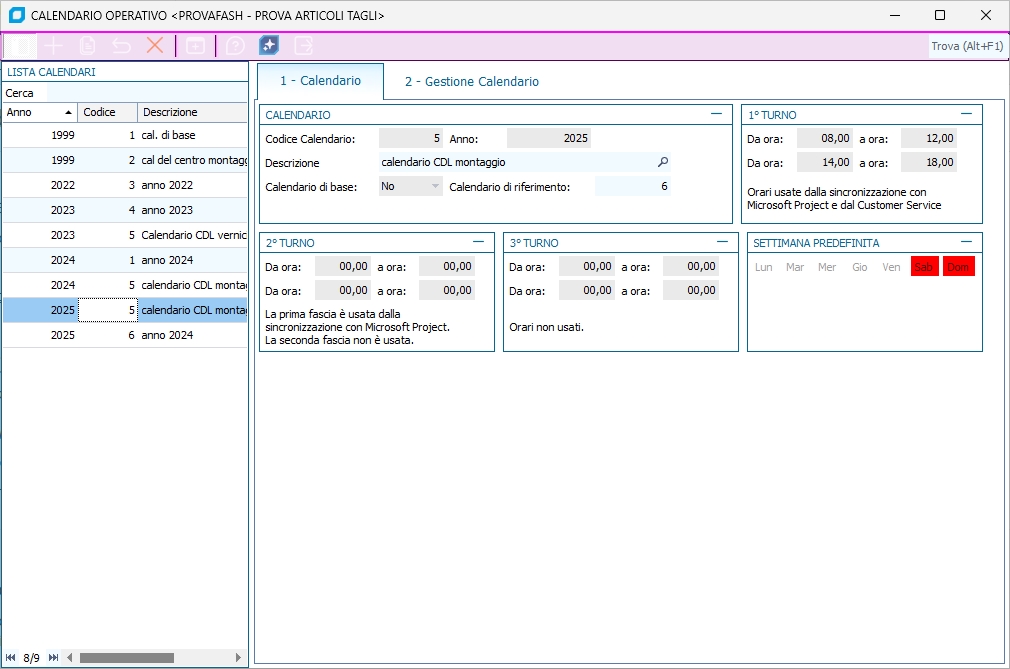Jump to the last record in list
This screenshot has height=669, width=1010.
click(53, 657)
